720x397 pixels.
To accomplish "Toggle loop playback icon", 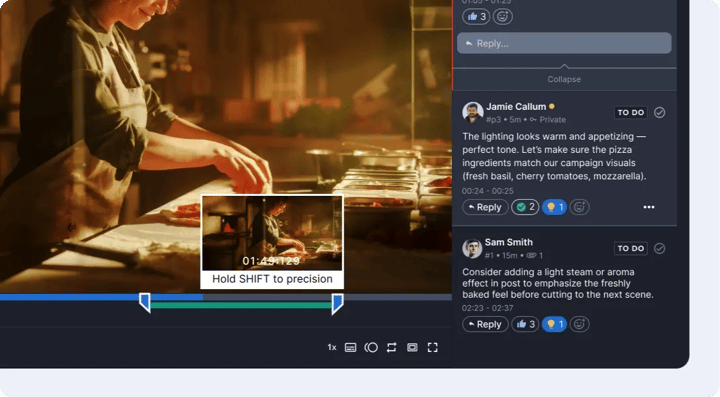I will (x=391, y=347).
